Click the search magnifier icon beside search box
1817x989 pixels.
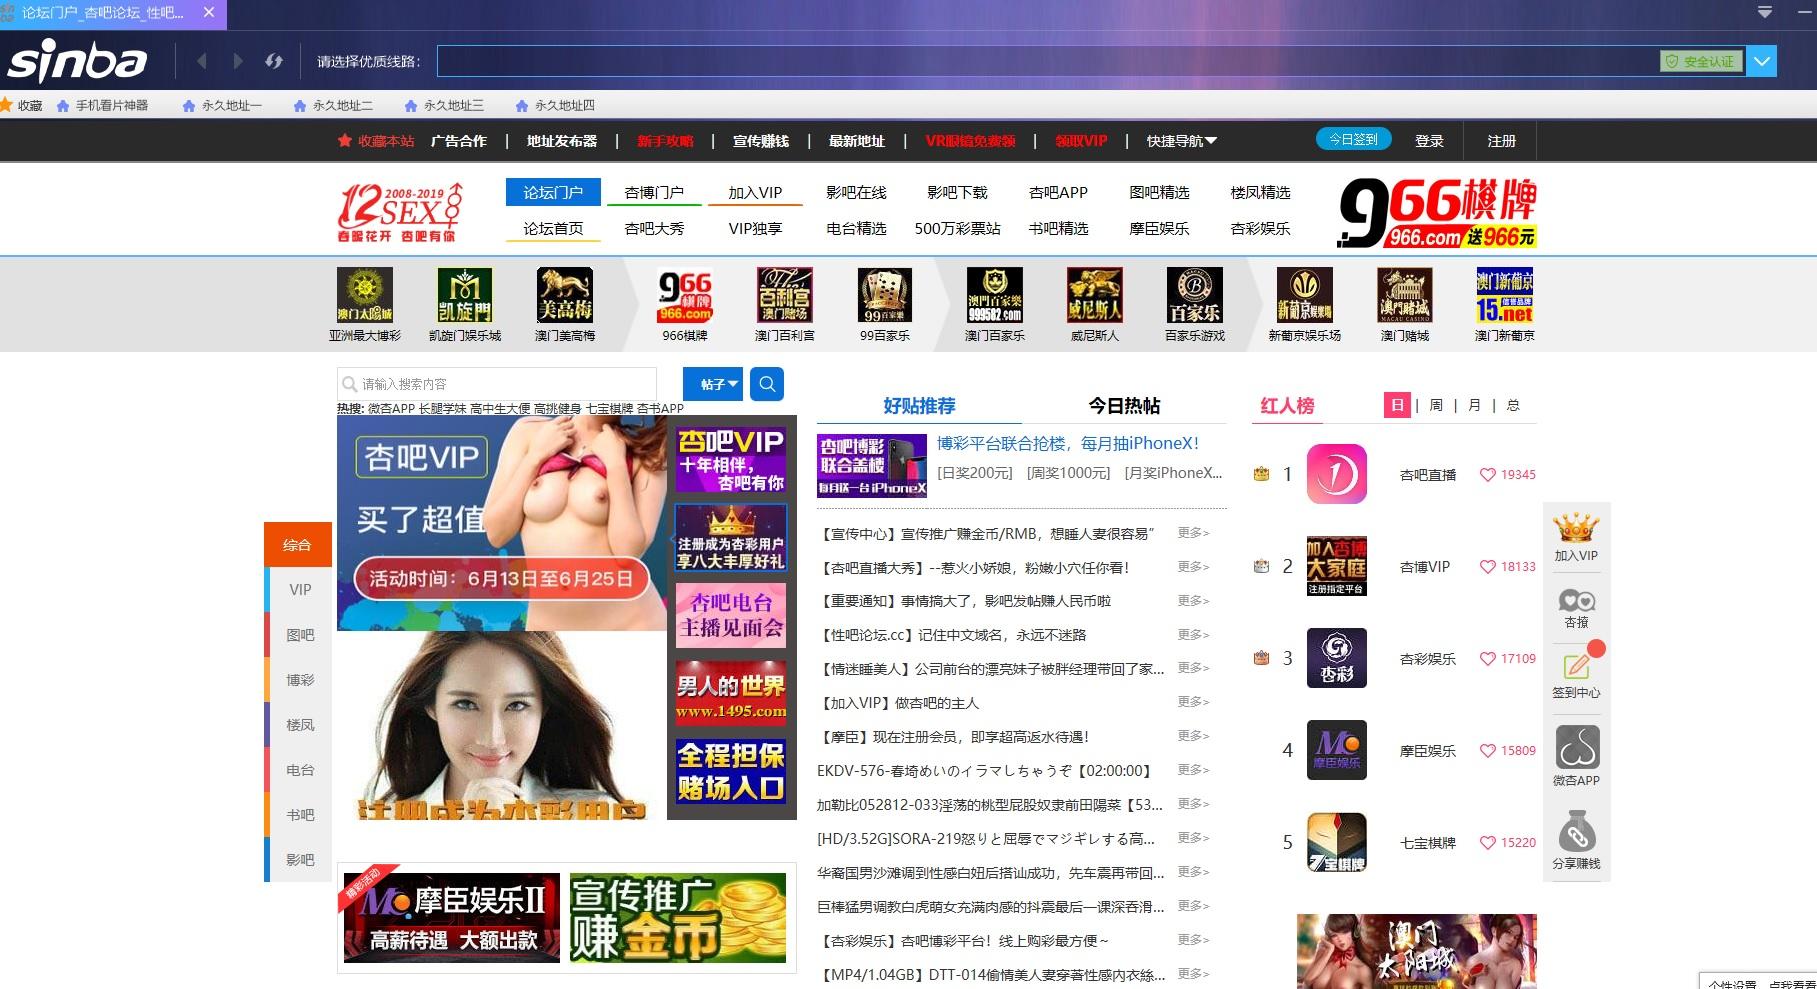(766, 383)
